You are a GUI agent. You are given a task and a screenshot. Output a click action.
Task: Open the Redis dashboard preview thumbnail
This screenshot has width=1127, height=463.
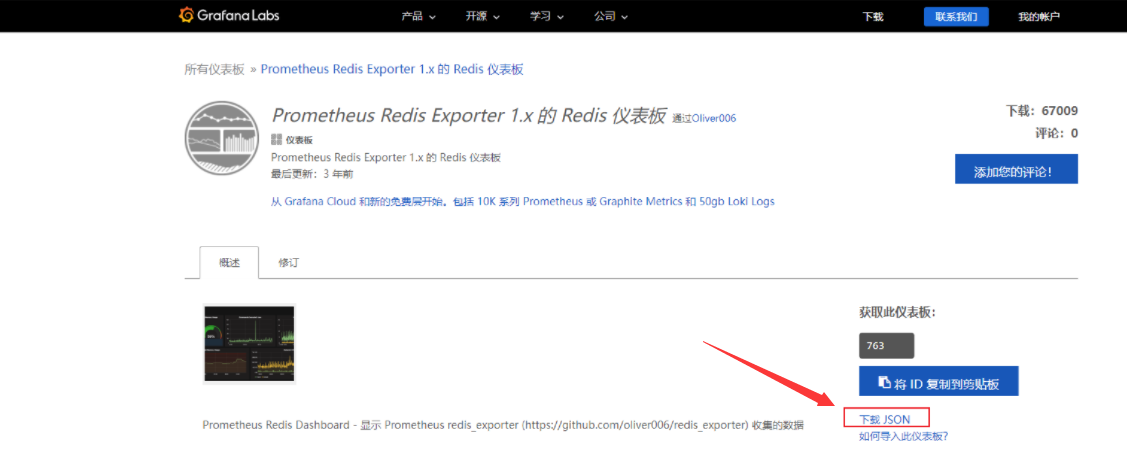click(x=249, y=344)
